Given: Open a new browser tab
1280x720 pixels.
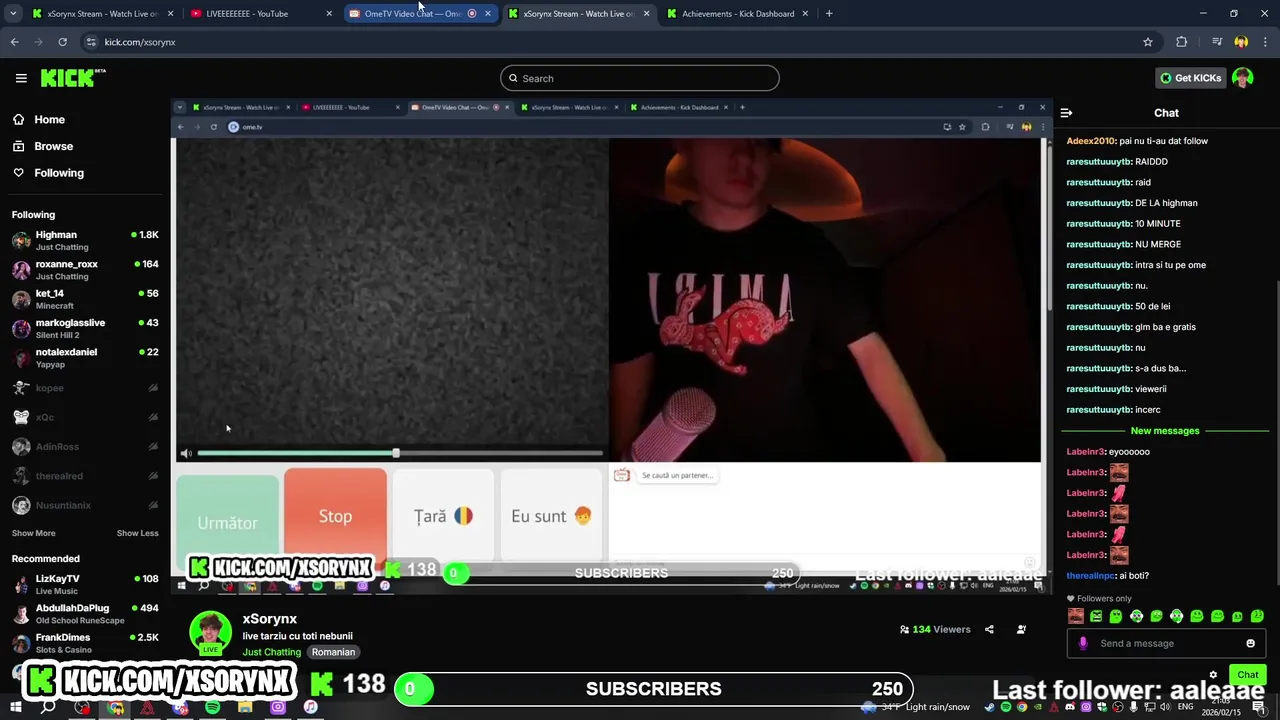Looking at the screenshot, I should [829, 13].
